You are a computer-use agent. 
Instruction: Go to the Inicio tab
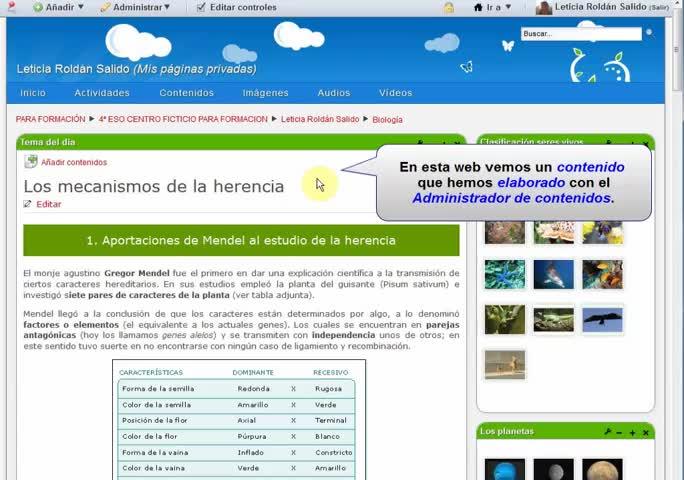coord(33,93)
